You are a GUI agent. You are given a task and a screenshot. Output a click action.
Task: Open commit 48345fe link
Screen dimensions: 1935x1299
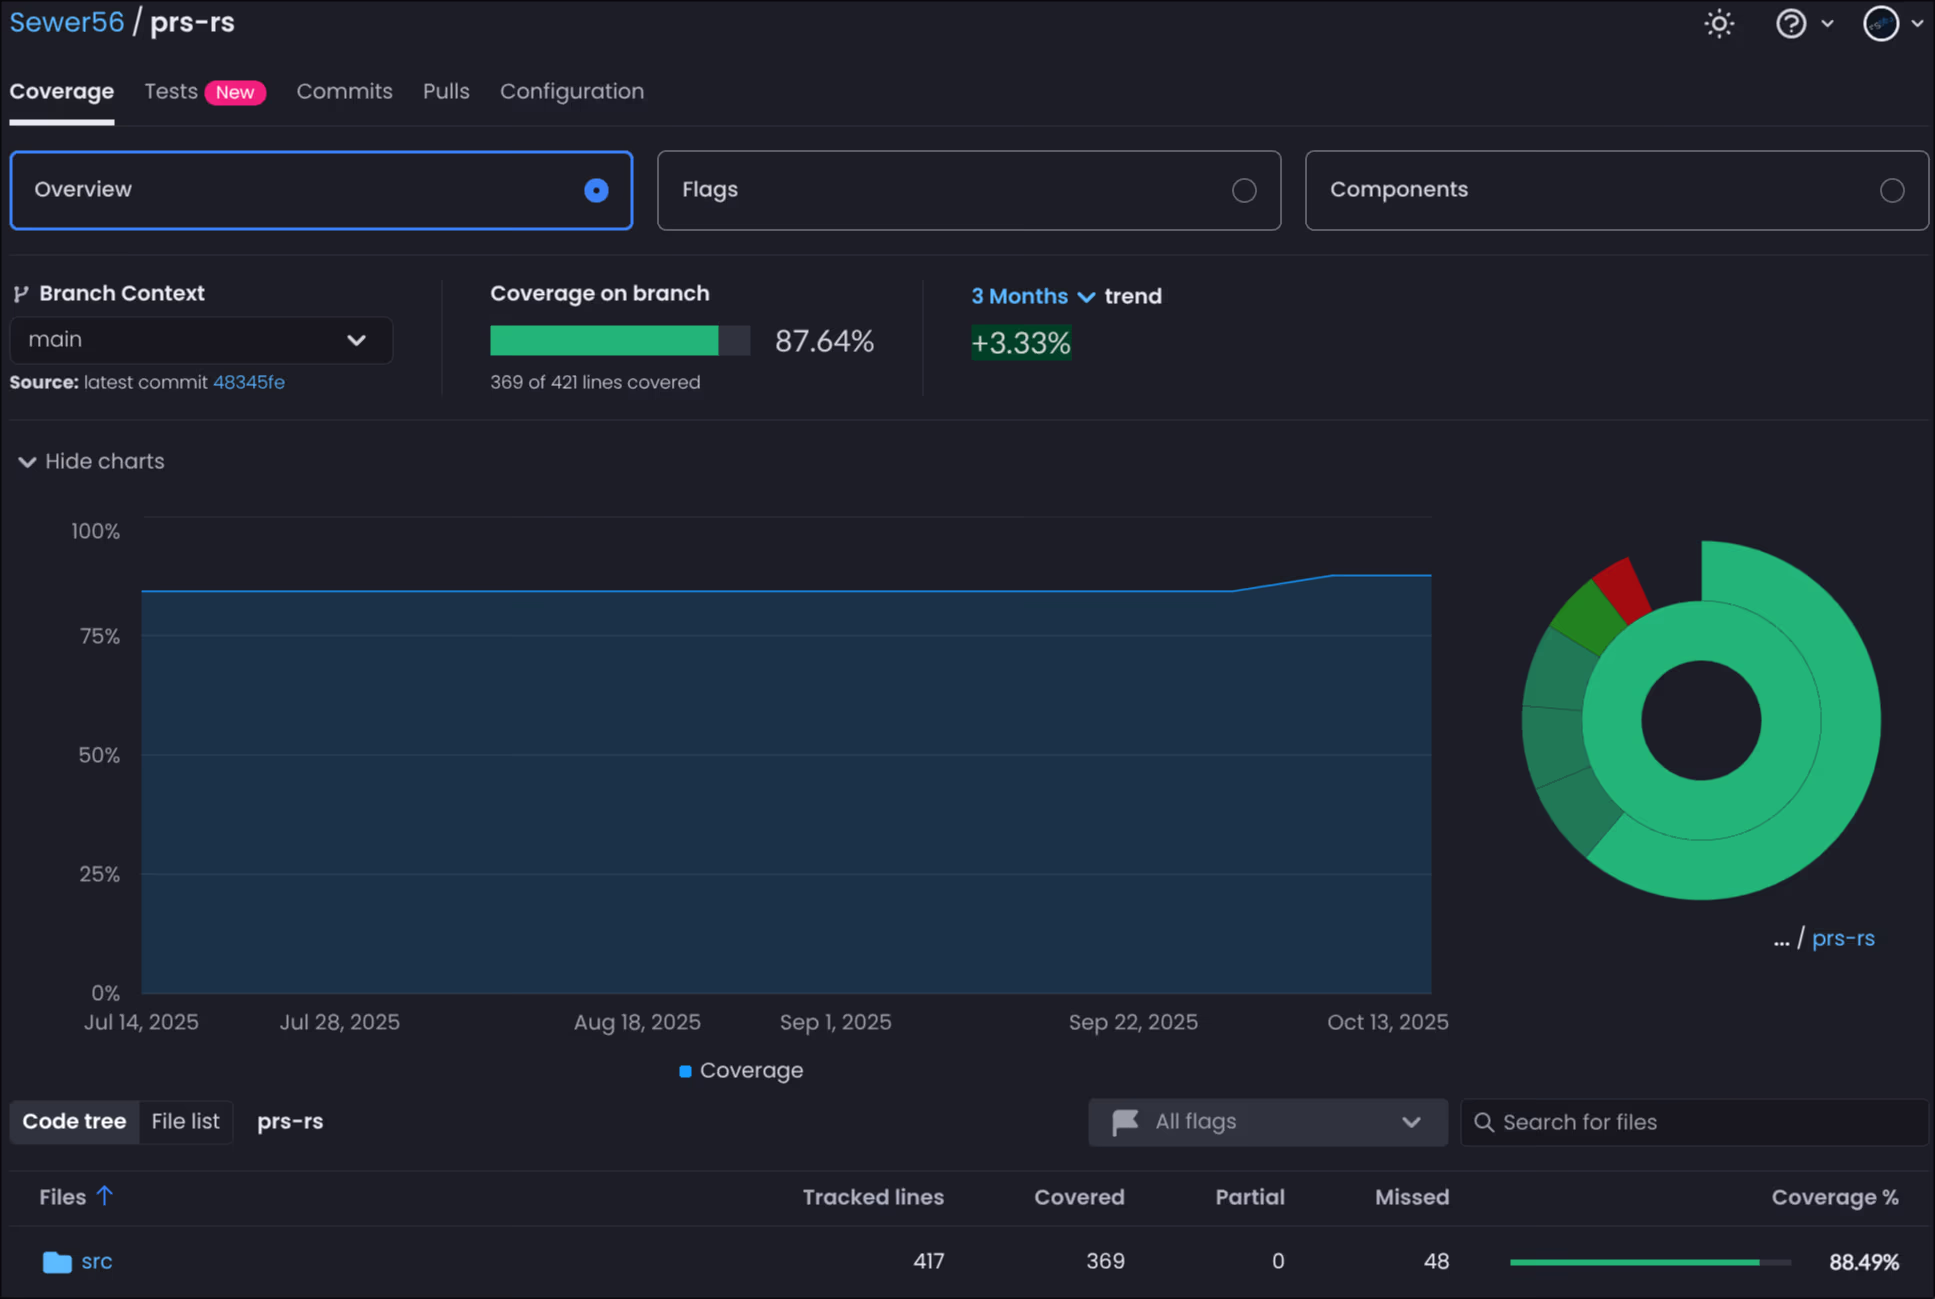(249, 382)
